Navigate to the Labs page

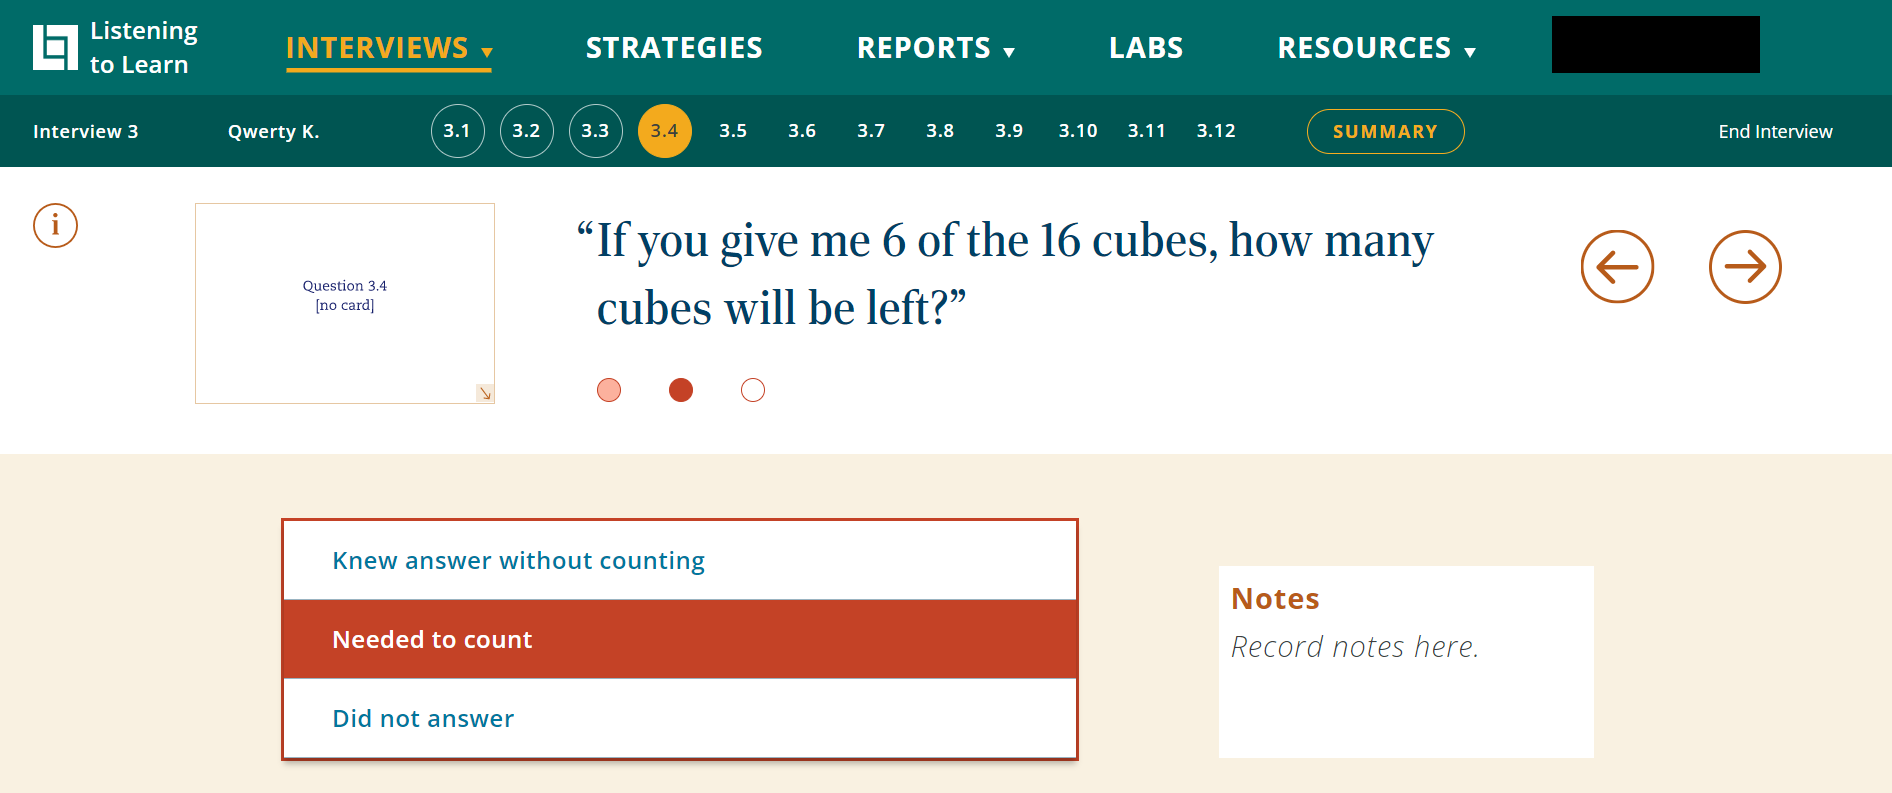tap(1146, 48)
